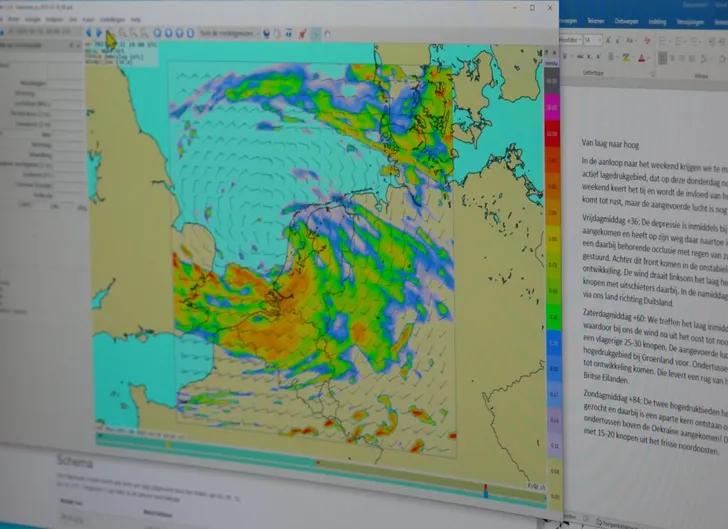
Task: Expand the font name combo box
Action: [579, 39]
